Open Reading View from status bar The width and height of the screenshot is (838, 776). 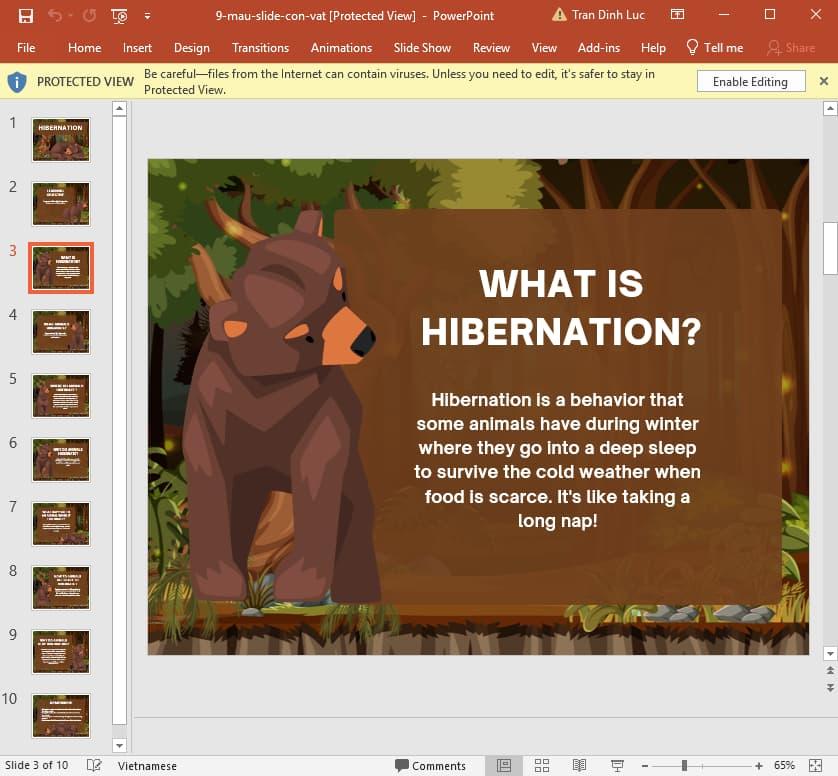click(x=580, y=765)
